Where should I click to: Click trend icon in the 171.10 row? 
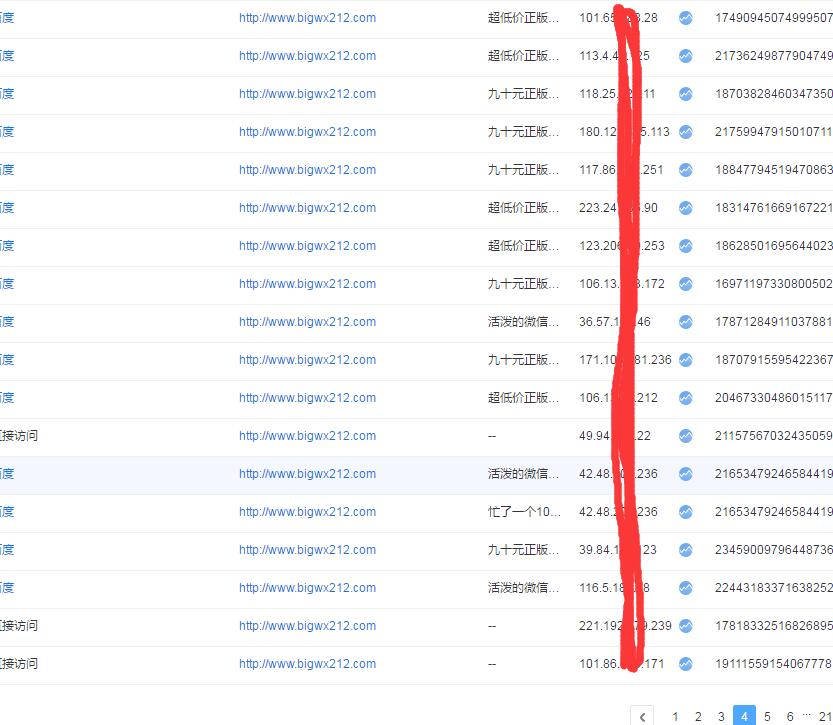coord(686,360)
